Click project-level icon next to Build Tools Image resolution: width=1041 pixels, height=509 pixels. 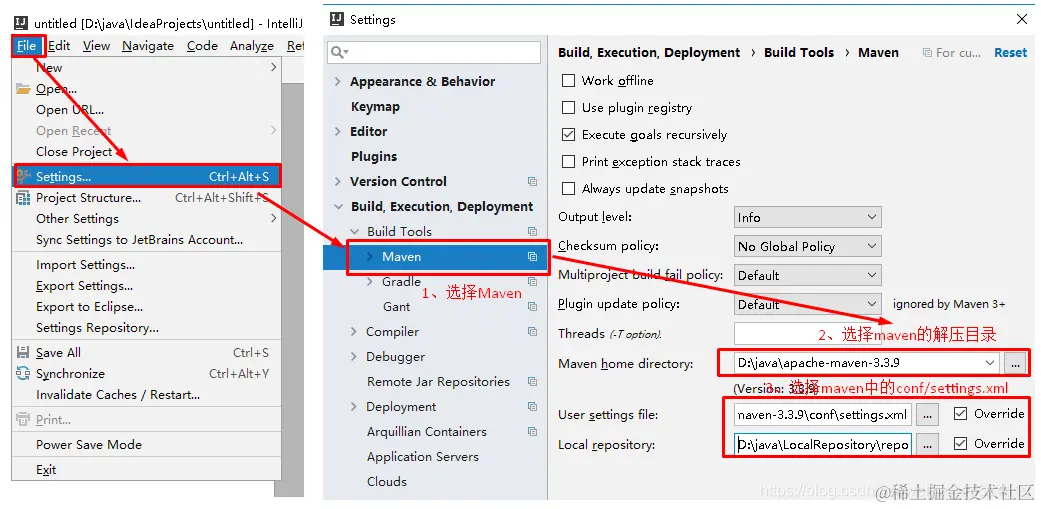(532, 232)
